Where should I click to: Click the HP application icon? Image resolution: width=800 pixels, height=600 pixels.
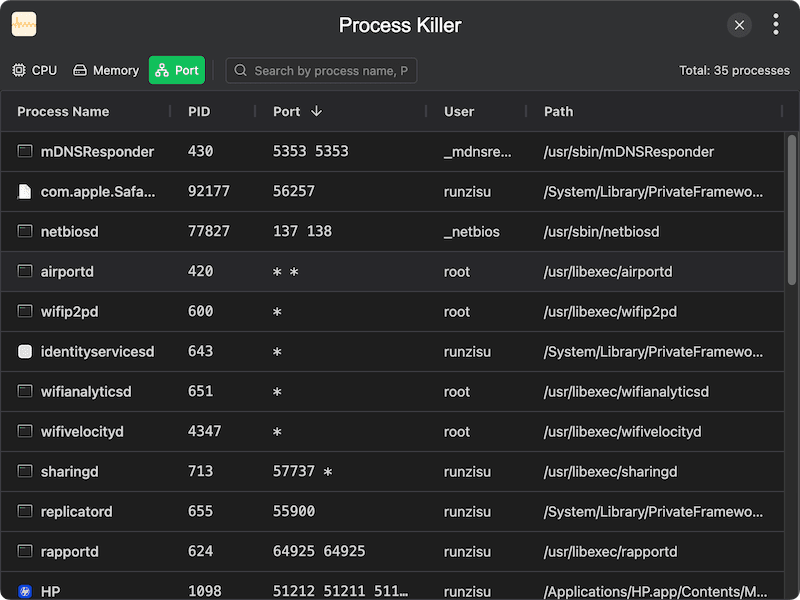coord(25,592)
